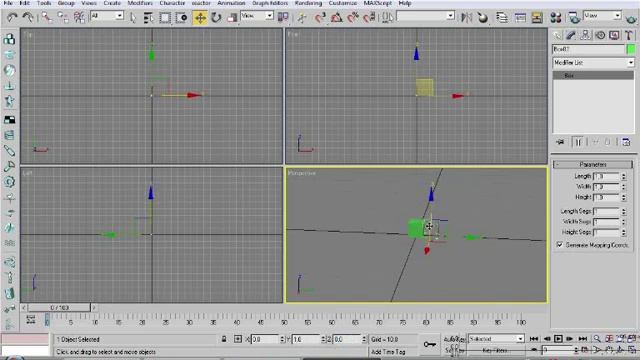This screenshot has width=640, height=360.
Task: Toggle Window/Crossing selection icon
Action: click(x=181, y=18)
